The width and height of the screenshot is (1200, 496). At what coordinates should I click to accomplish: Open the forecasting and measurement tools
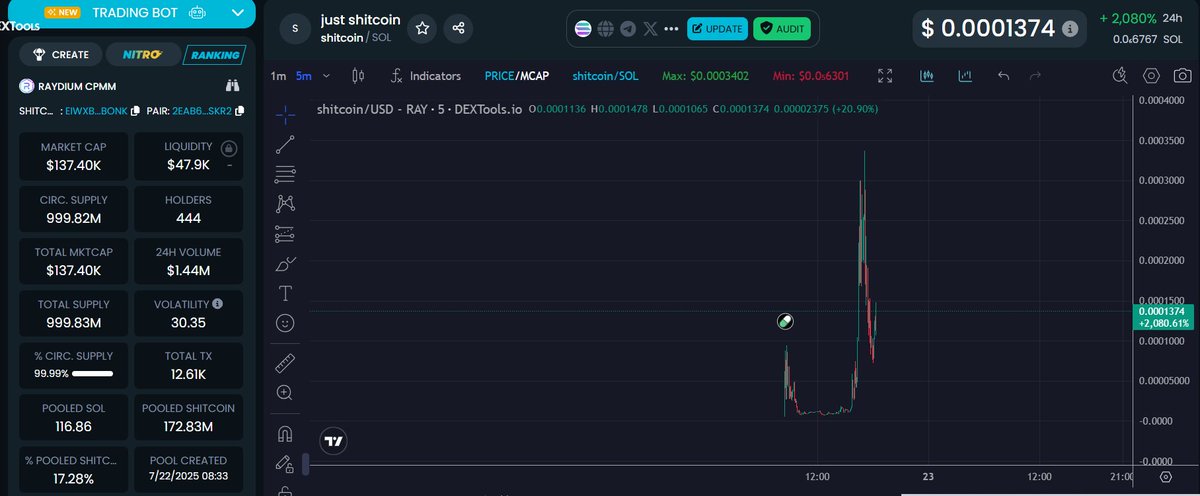pyautogui.click(x=285, y=234)
